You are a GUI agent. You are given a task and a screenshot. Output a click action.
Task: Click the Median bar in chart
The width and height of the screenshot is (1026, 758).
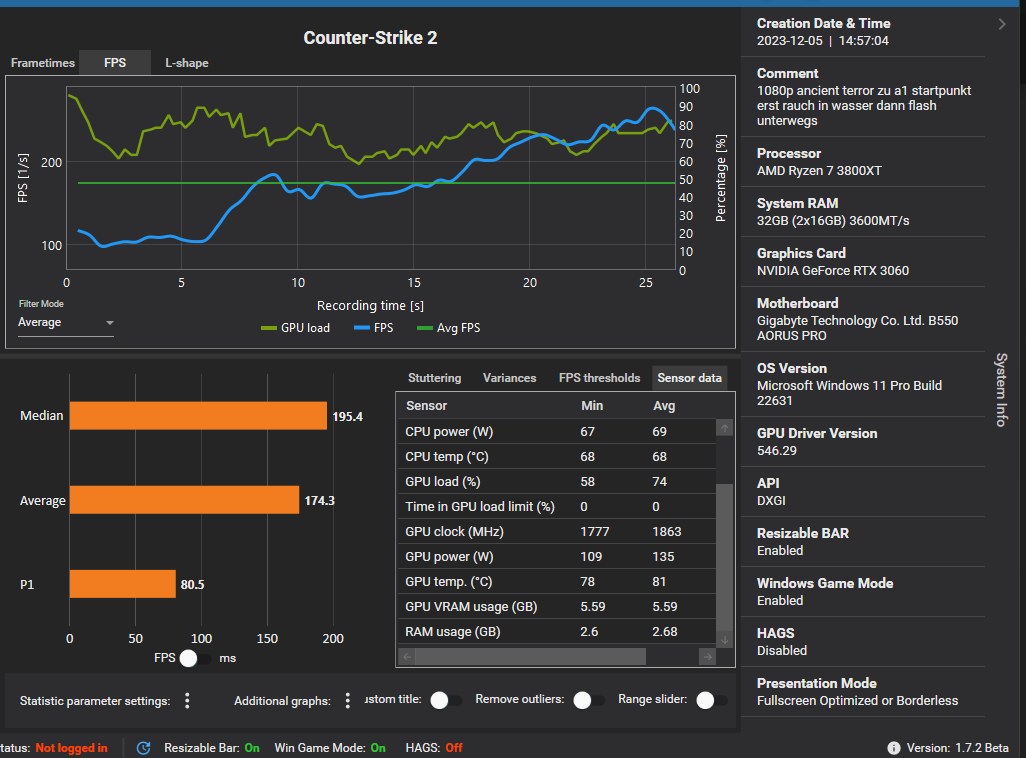pyautogui.click(x=198, y=416)
